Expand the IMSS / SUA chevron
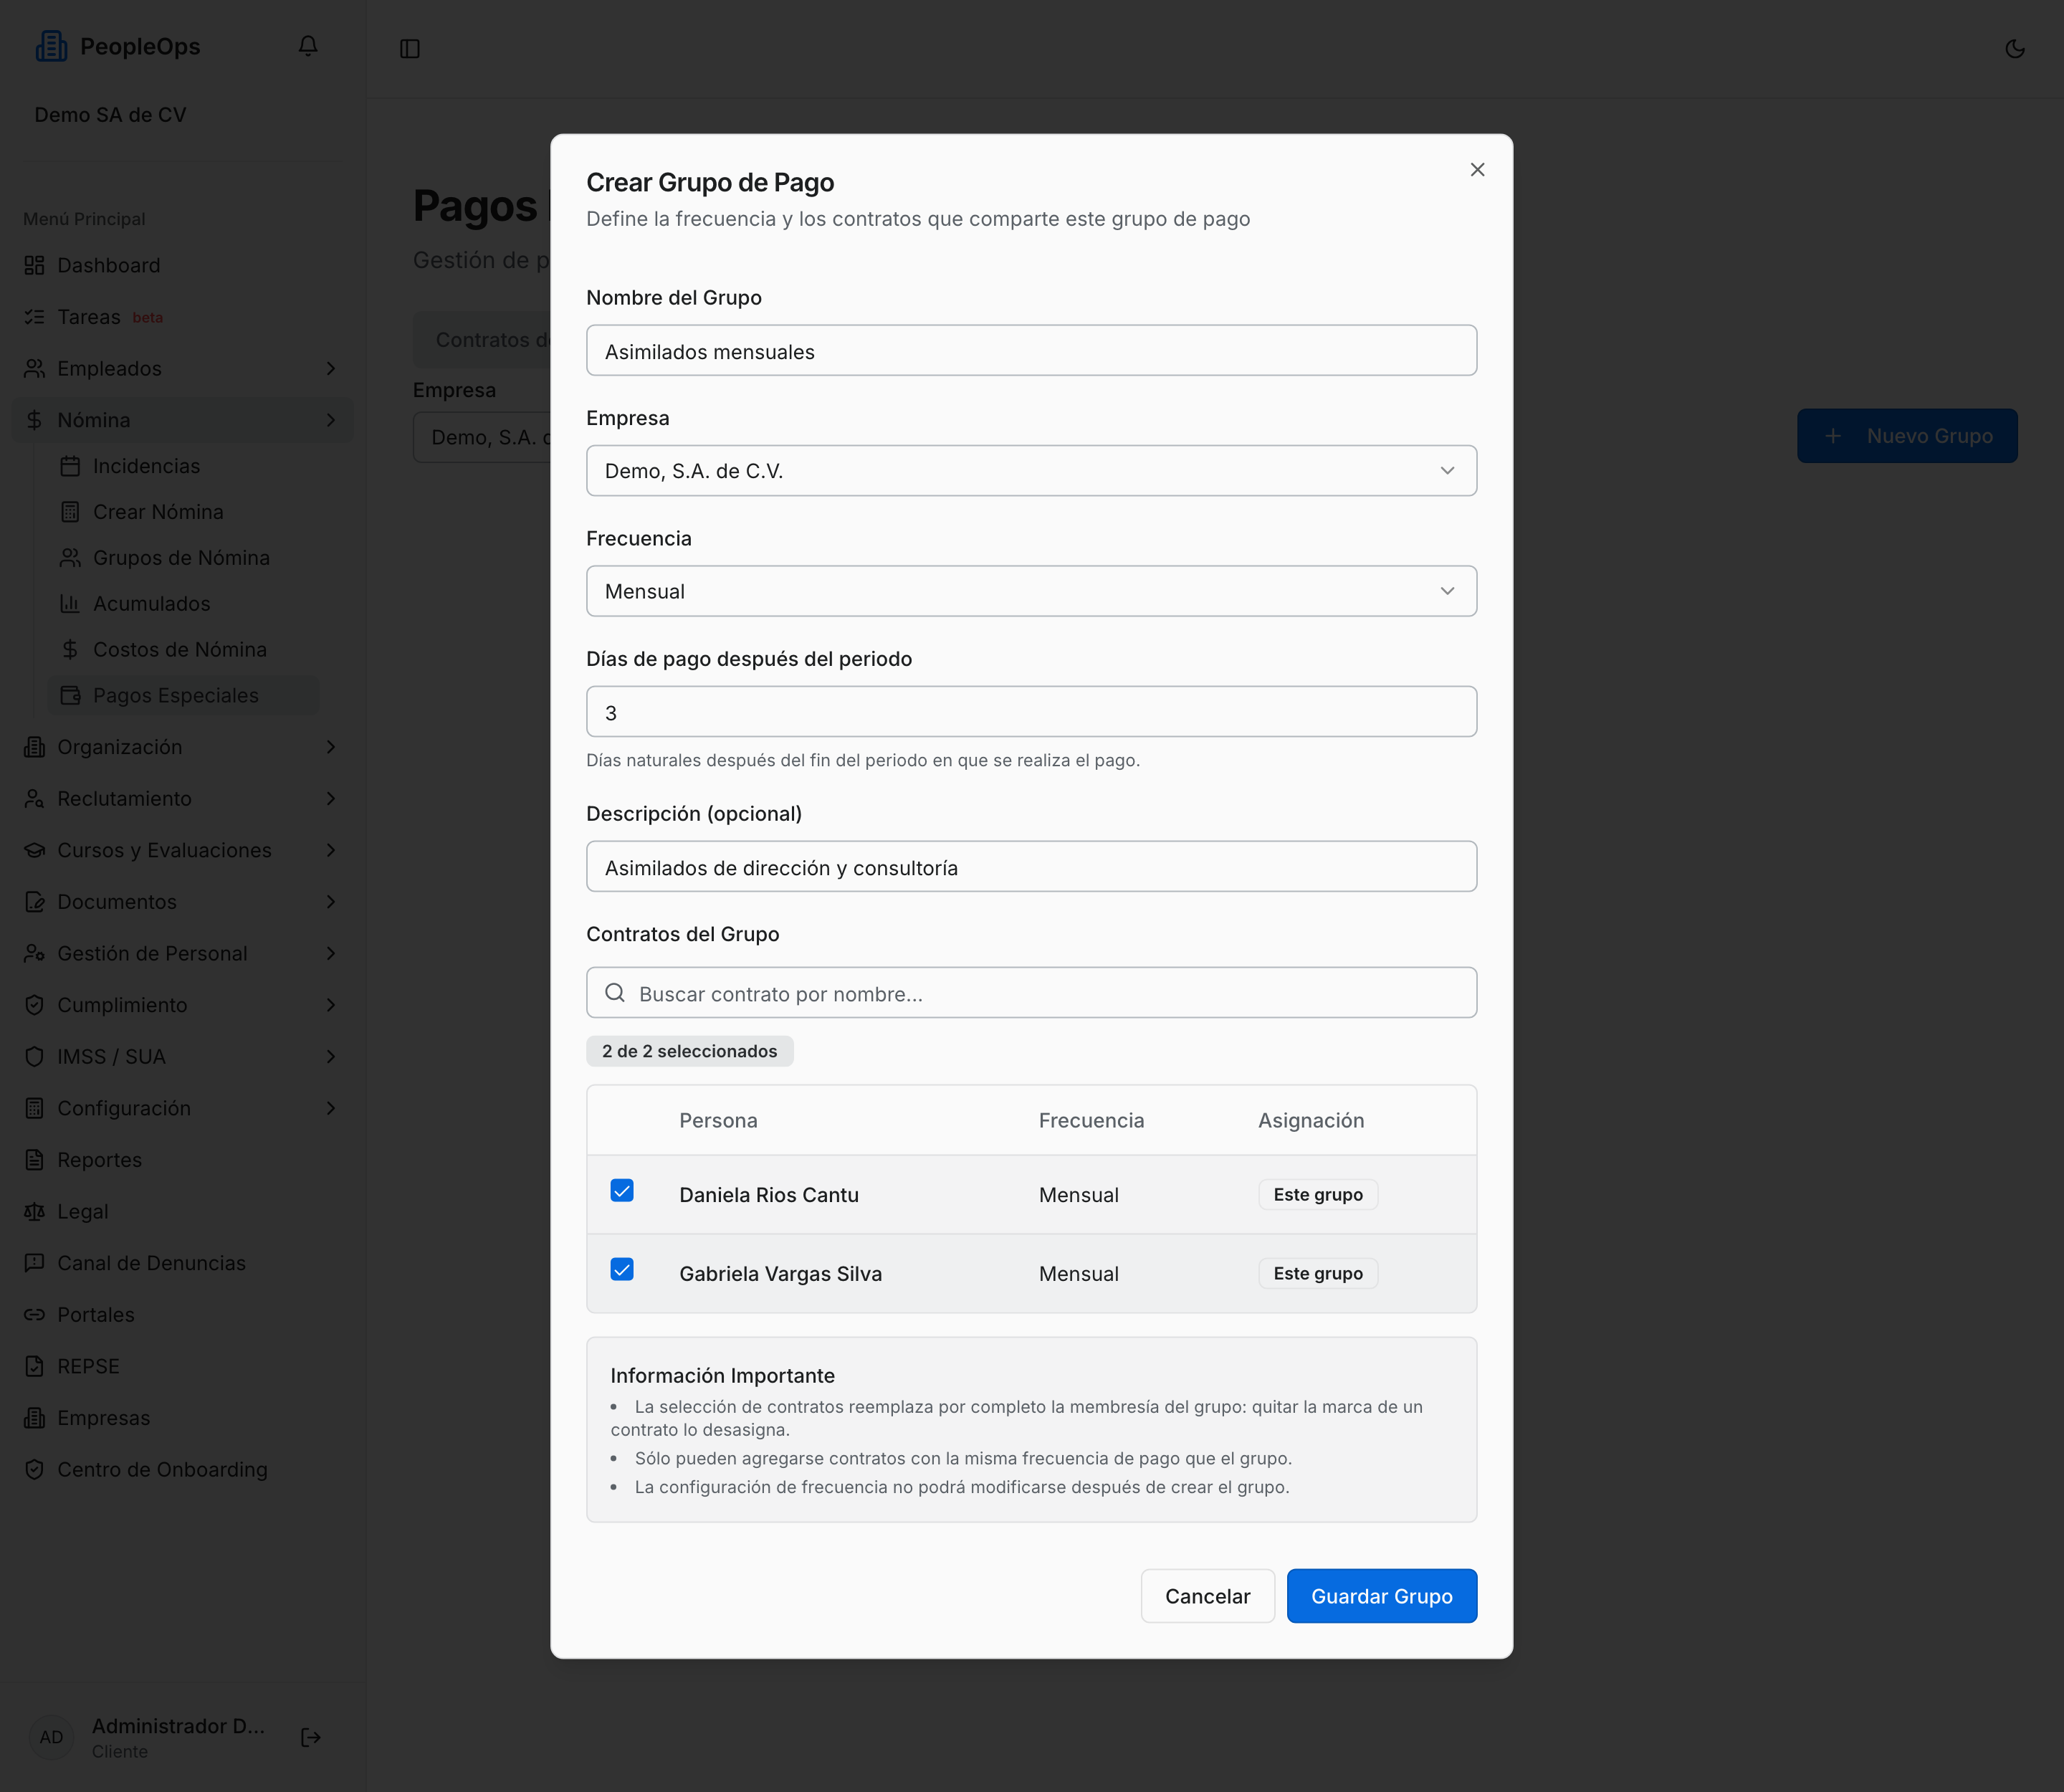This screenshot has width=2064, height=1792. click(x=331, y=1057)
